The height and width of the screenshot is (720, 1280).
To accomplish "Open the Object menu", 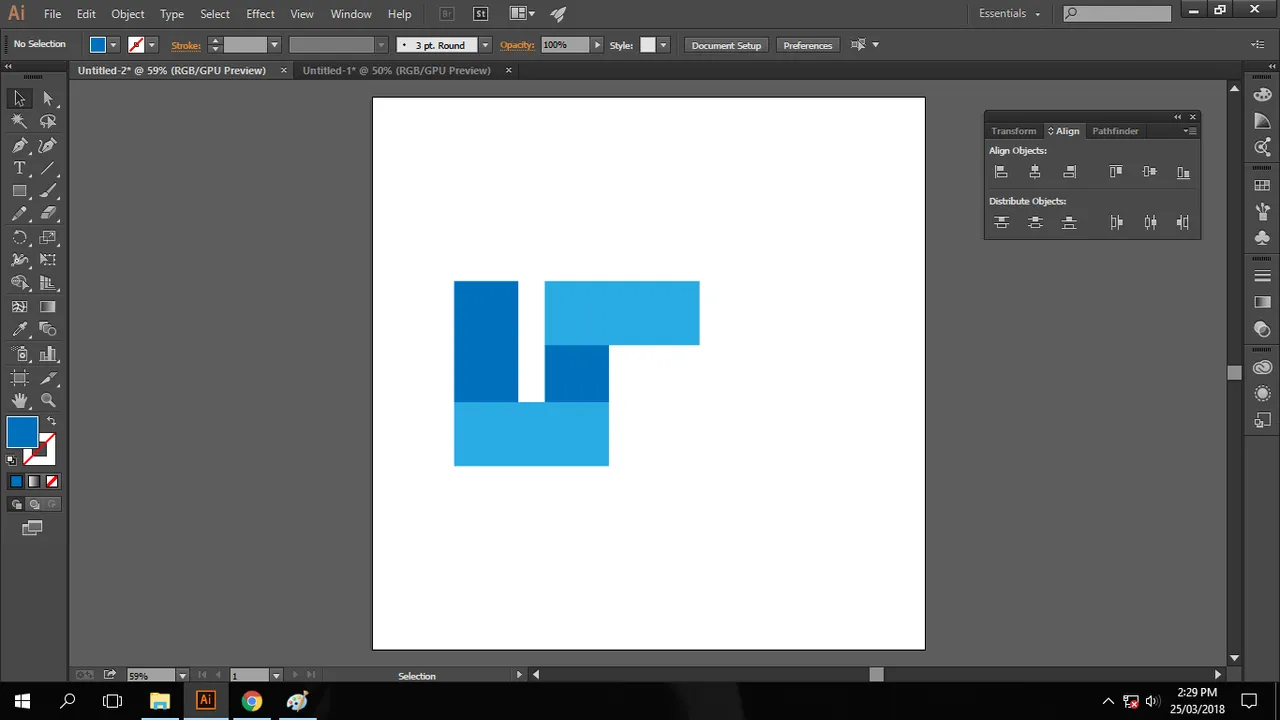I will [x=128, y=14].
